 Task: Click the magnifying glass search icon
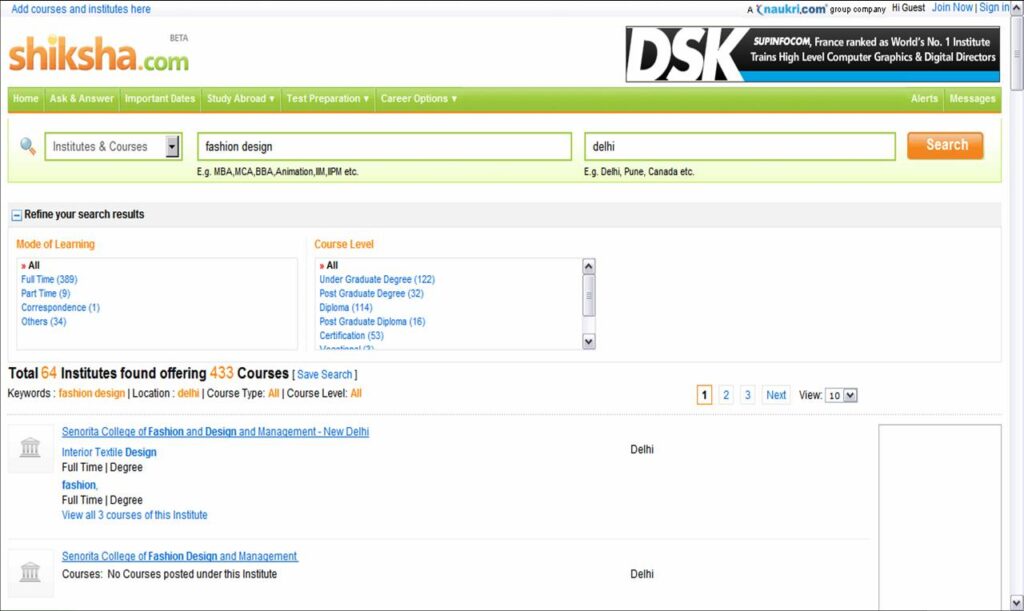(27, 146)
